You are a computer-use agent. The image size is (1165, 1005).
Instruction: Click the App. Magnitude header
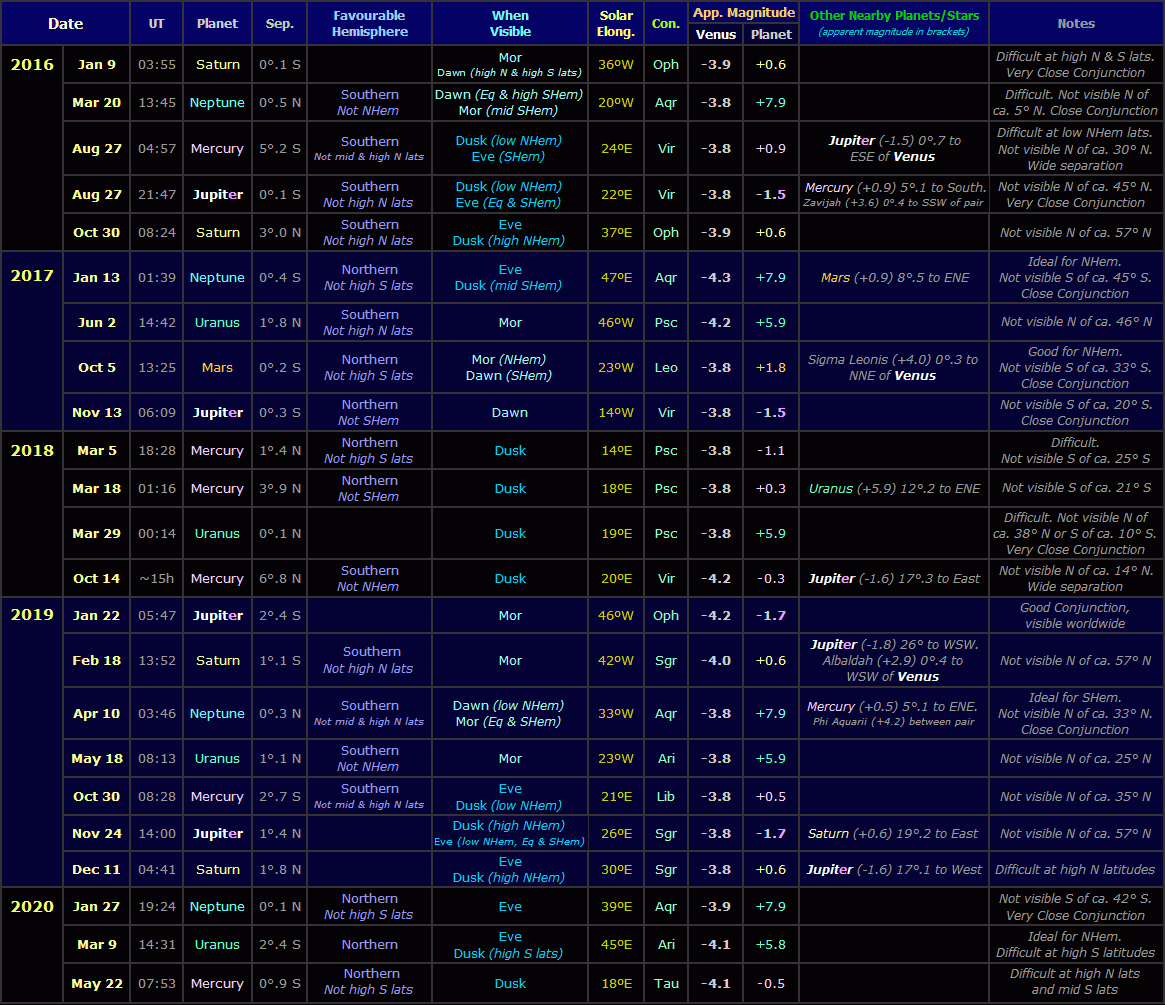point(743,12)
